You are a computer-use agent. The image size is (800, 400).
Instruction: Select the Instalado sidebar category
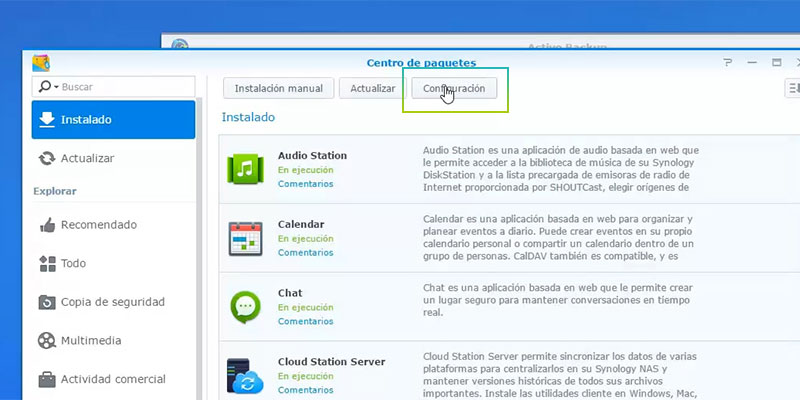click(x=113, y=119)
